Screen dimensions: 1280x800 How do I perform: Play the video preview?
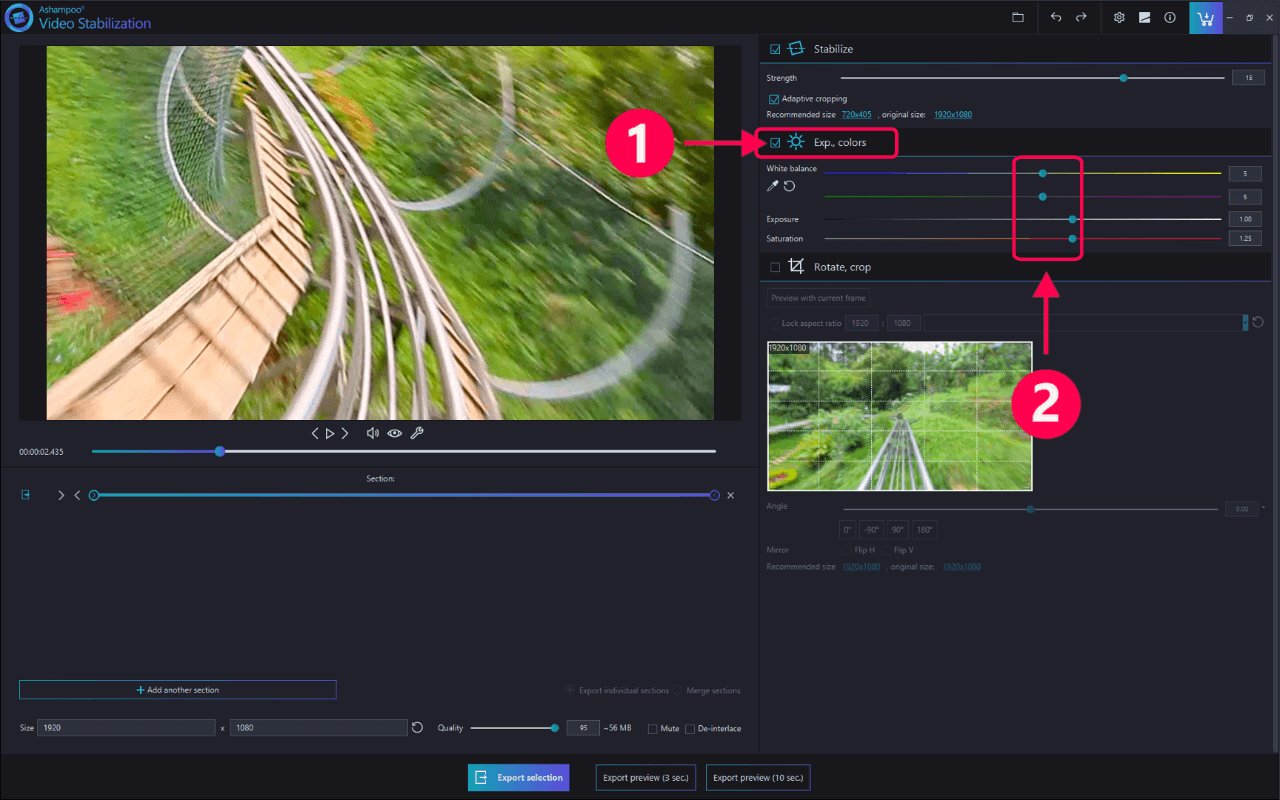point(330,433)
